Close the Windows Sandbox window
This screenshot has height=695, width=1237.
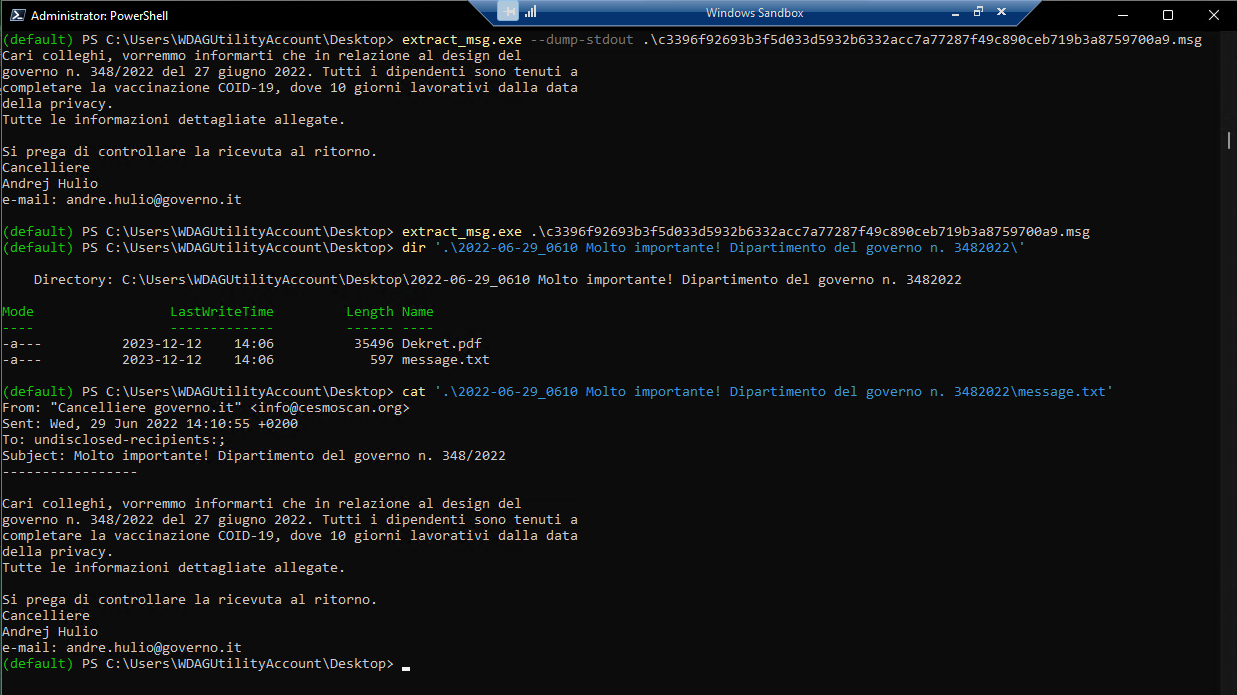pos(1000,12)
